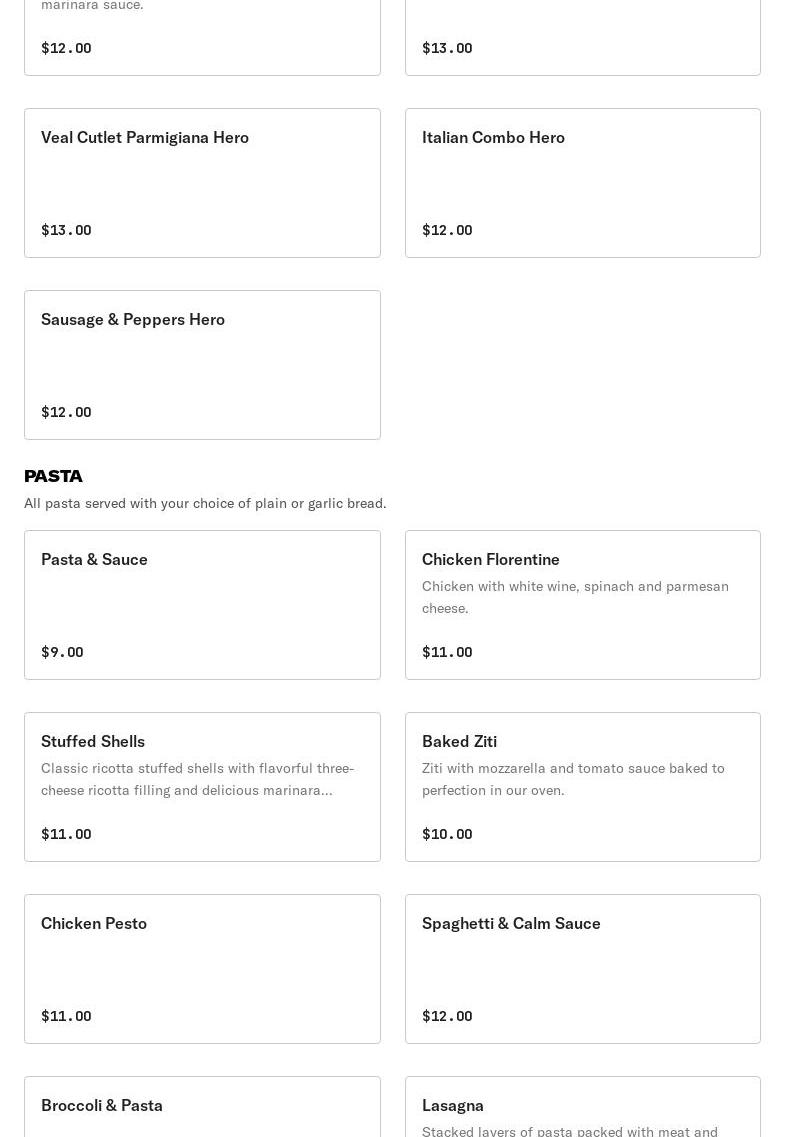Select the Chicken Pesto item
Screen dimensions: 785x1137
[202, 969]
